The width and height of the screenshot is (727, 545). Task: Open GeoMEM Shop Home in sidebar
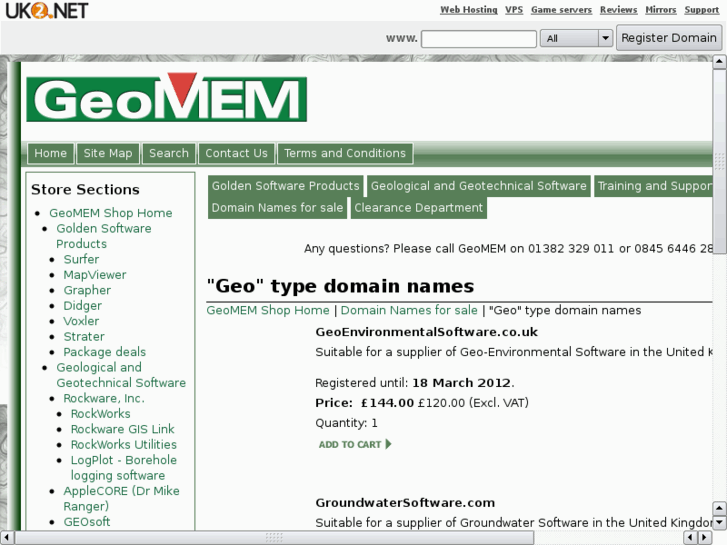pos(111,213)
